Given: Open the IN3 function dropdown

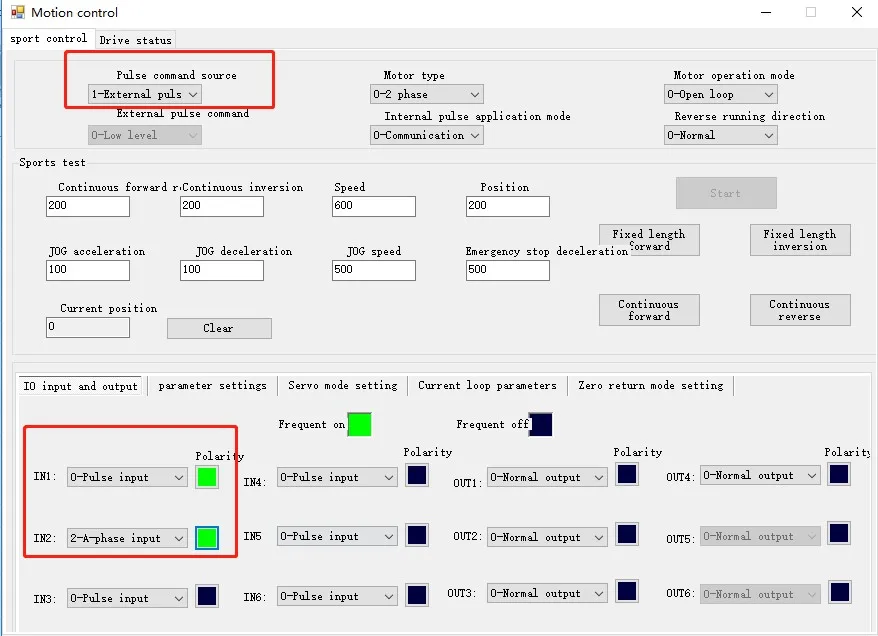Looking at the screenshot, I should (127, 598).
